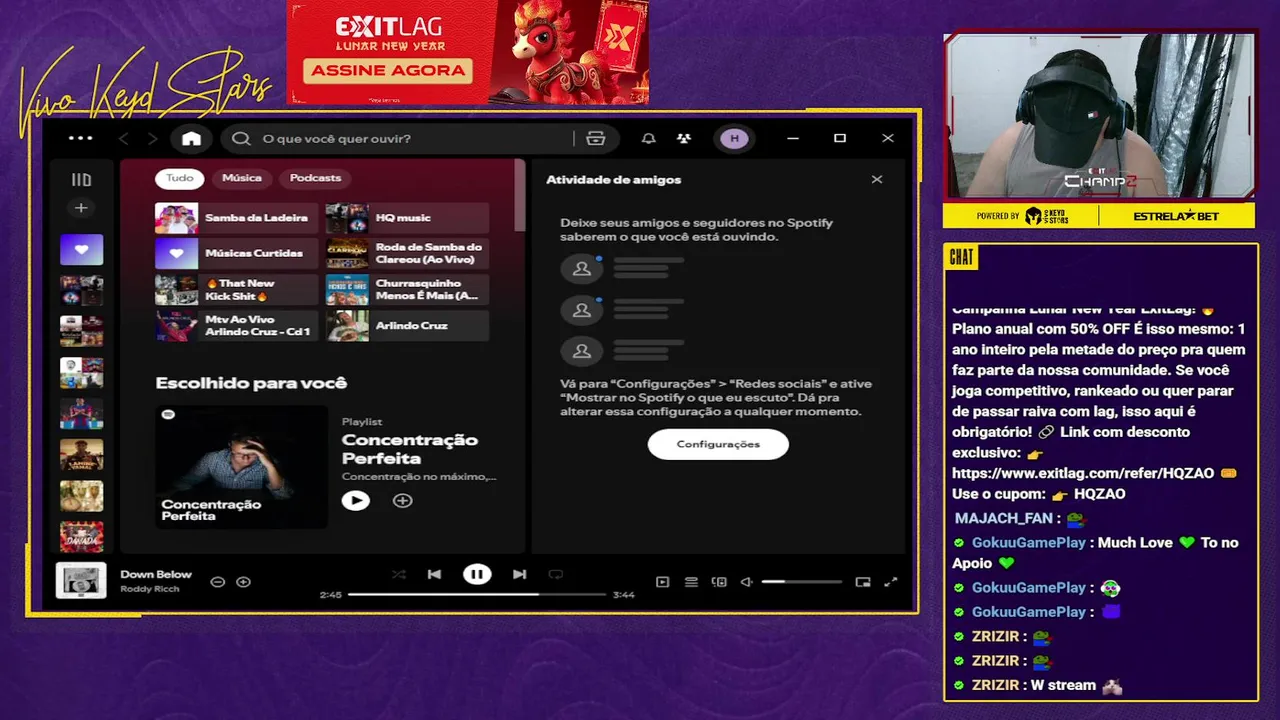Open the 'HQ music' shortcut
1280x720 pixels.
pos(407,218)
